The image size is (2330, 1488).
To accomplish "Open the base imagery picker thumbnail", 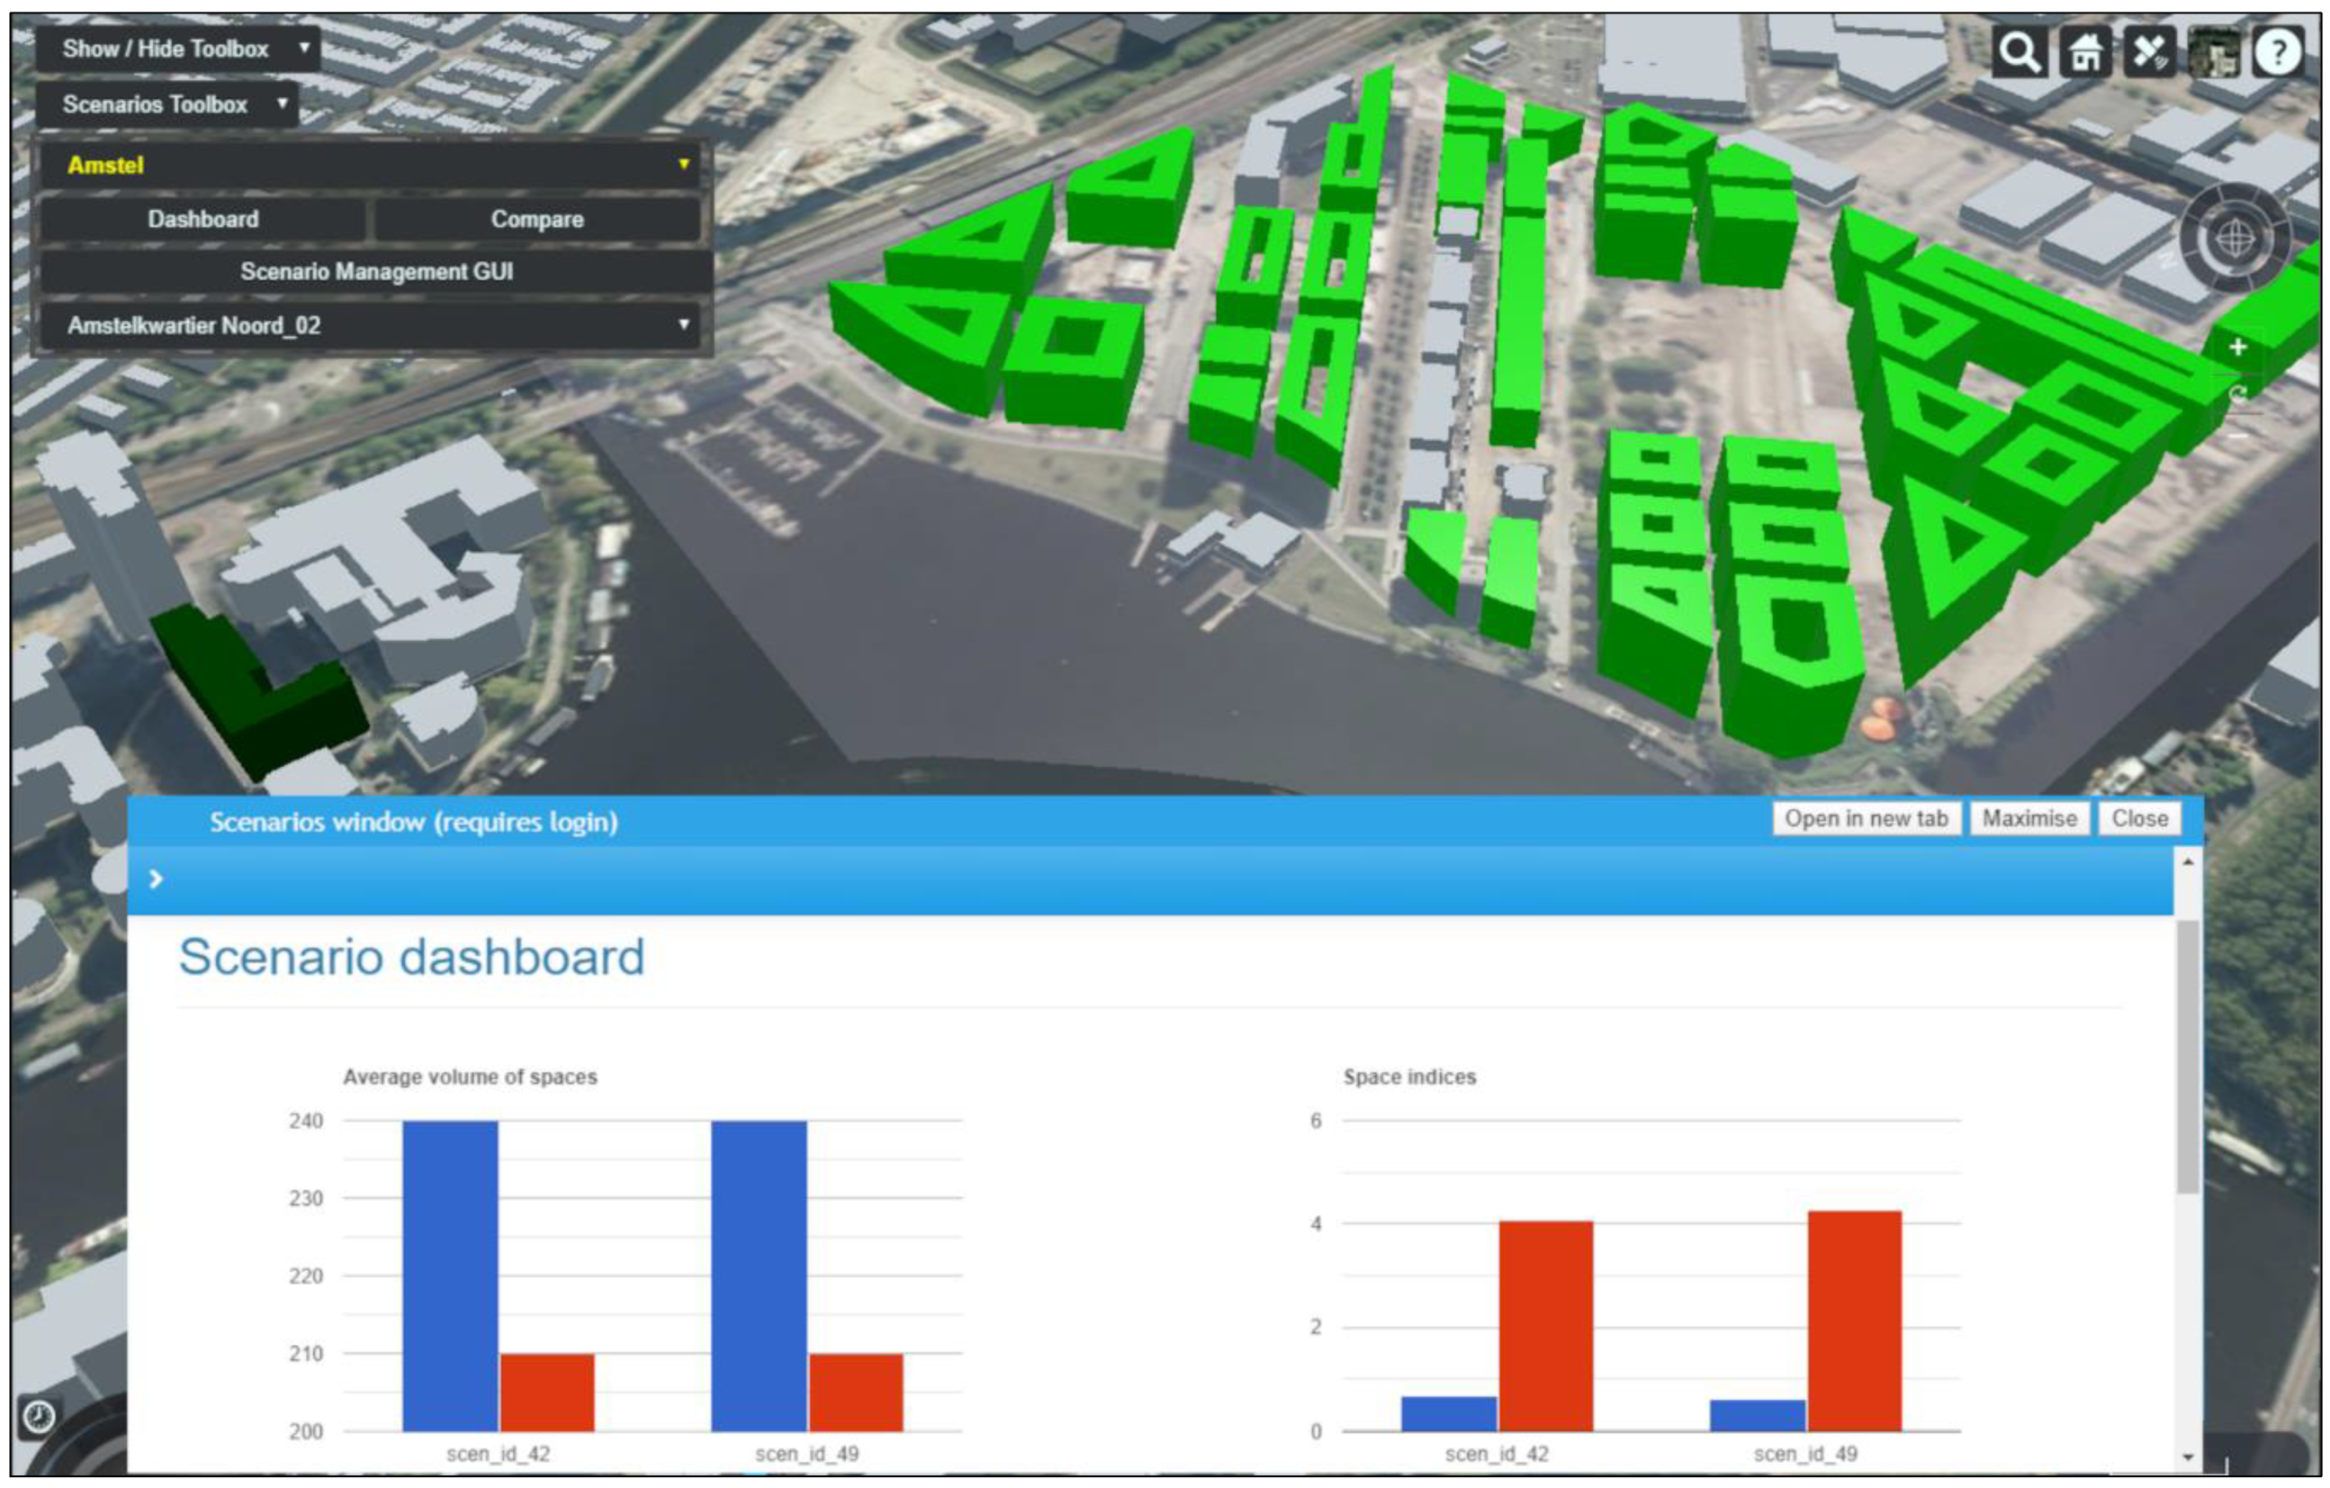I will (x=2214, y=52).
